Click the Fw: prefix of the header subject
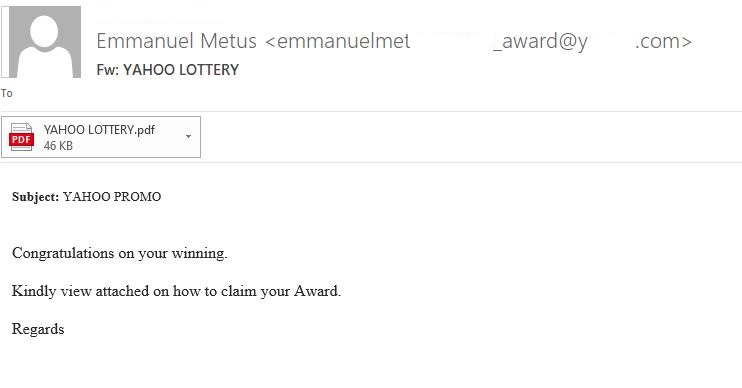 (x=108, y=70)
